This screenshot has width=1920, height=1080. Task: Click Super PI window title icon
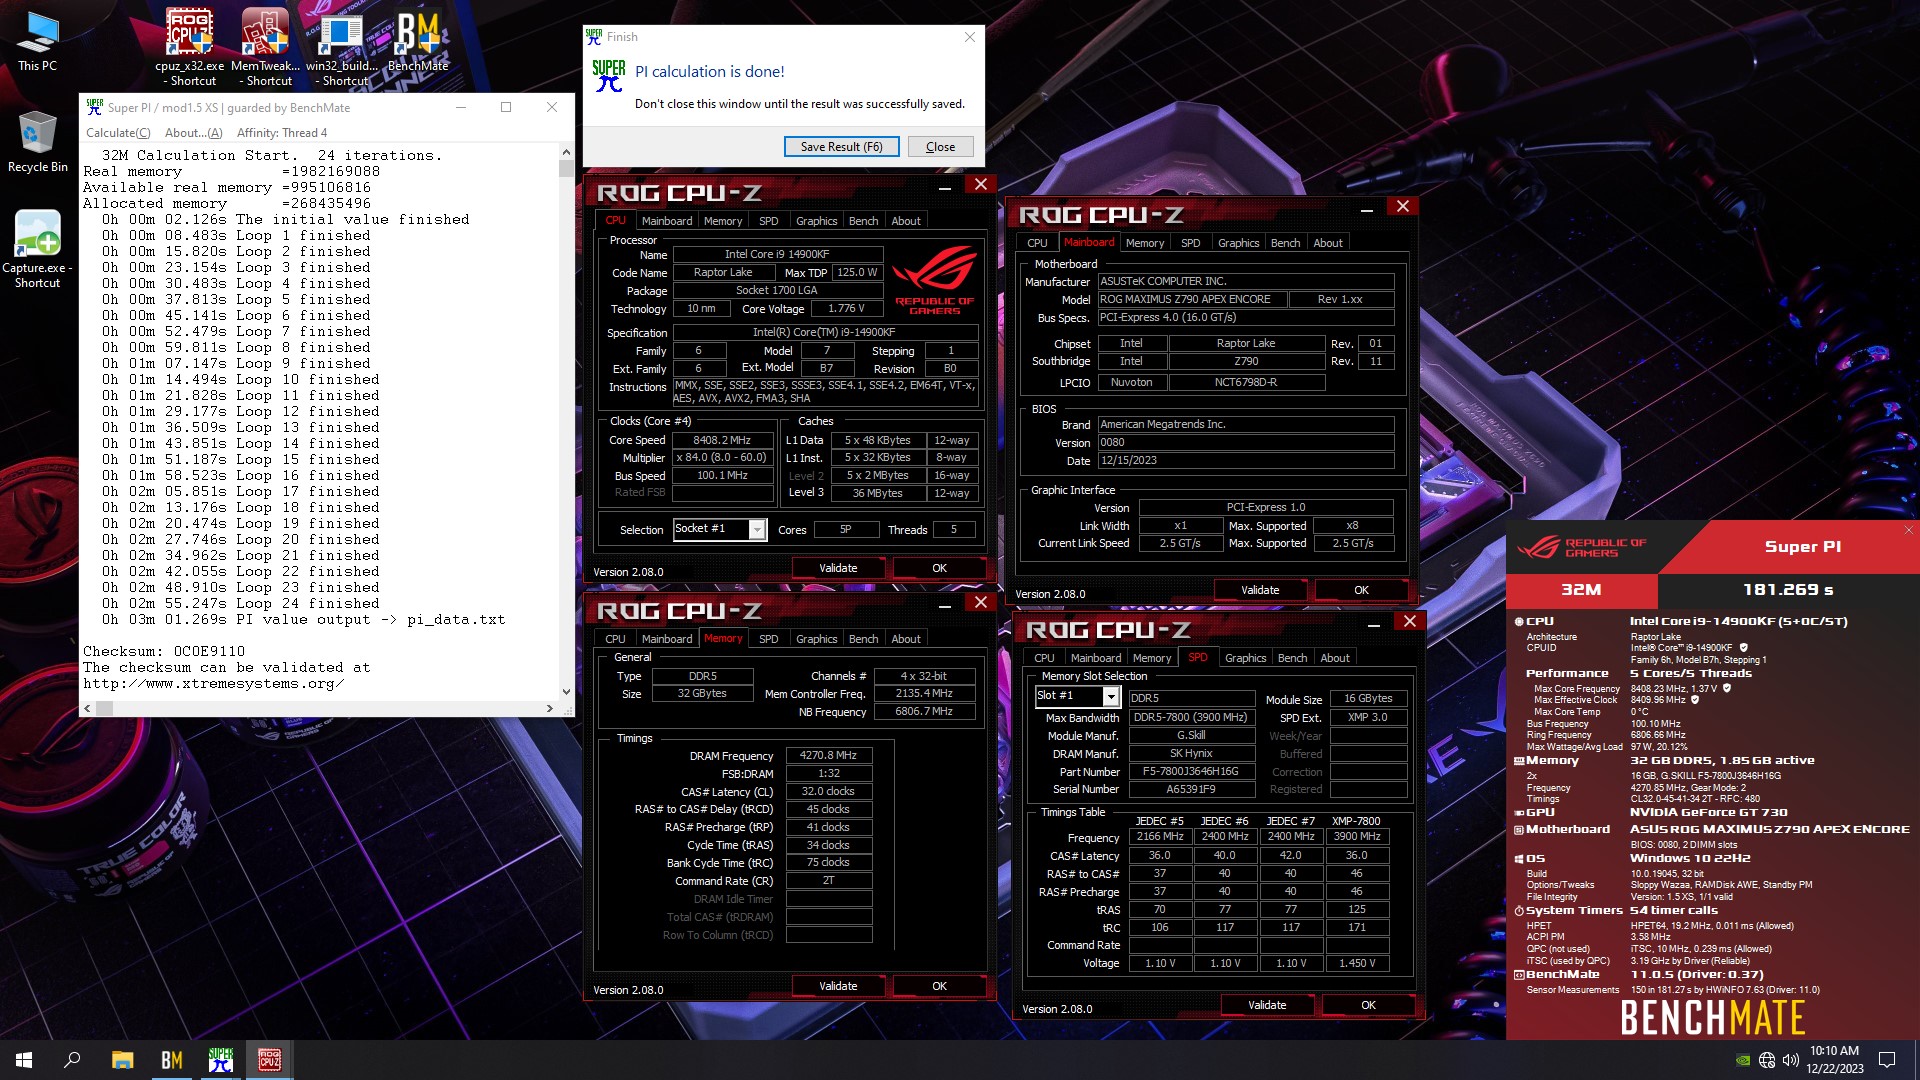pyautogui.click(x=95, y=107)
